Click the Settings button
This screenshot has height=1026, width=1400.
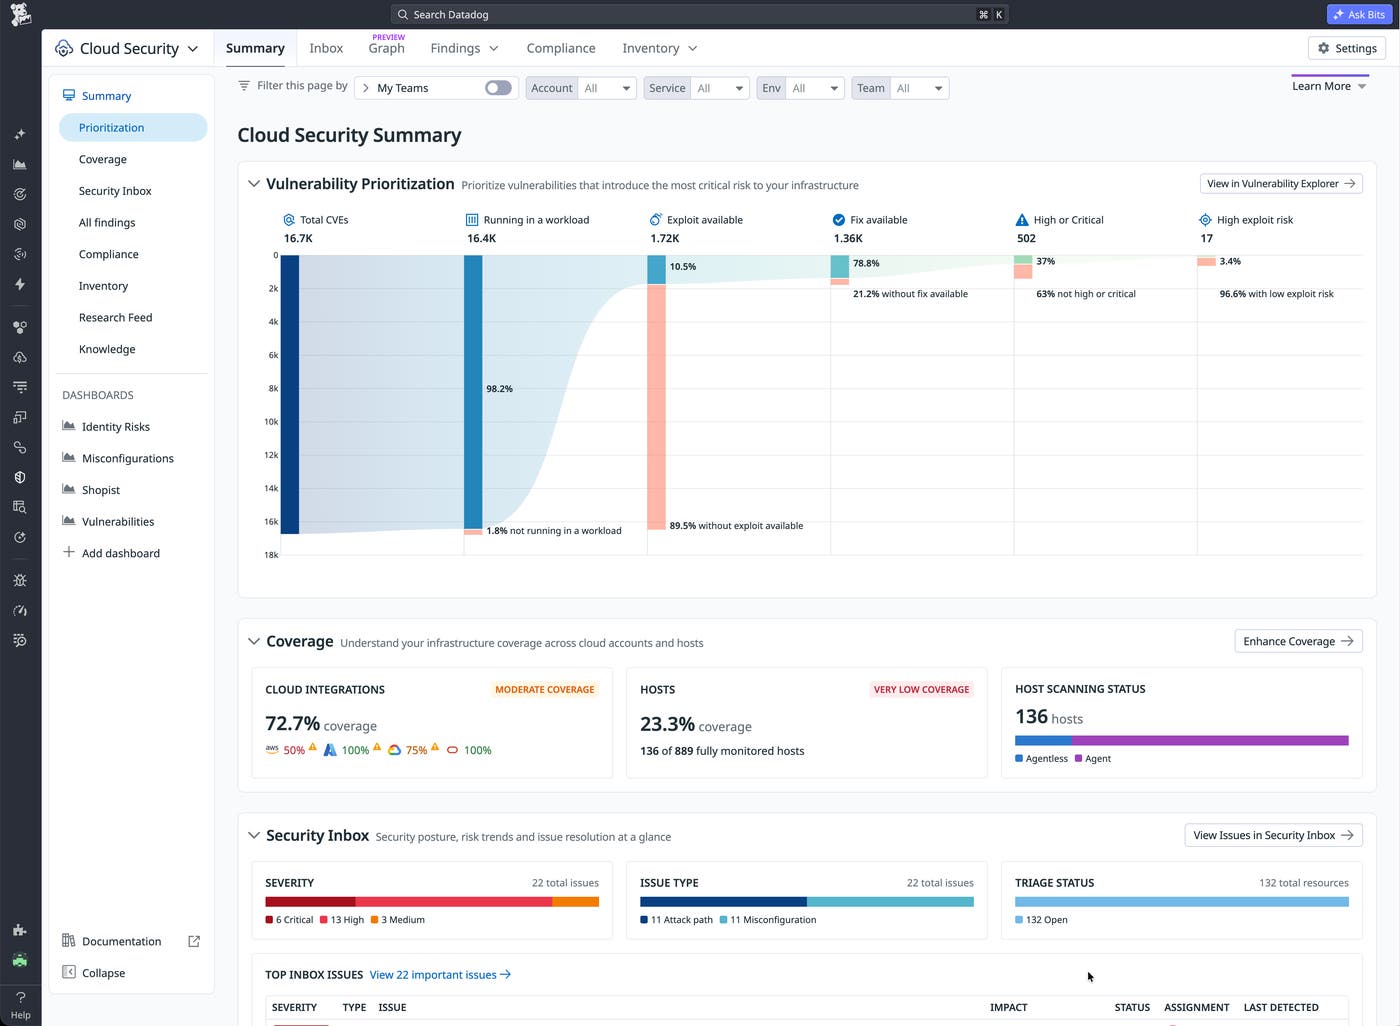(1347, 48)
